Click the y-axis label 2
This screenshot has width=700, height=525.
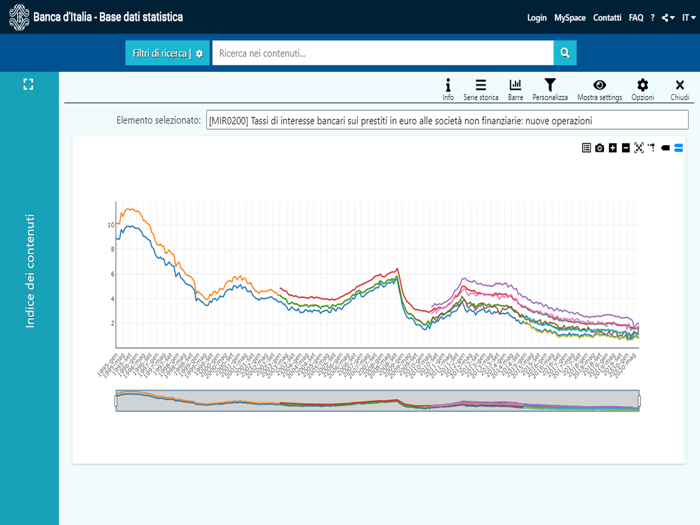pos(112,323)
